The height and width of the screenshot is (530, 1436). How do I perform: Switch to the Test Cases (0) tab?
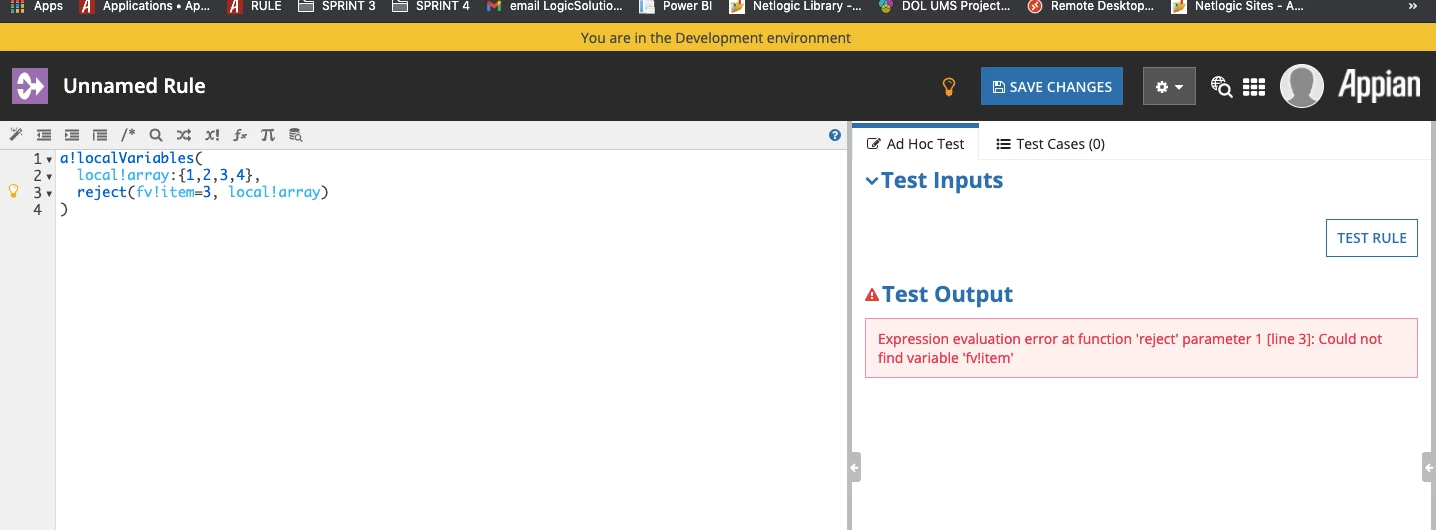coord(1050,144)
